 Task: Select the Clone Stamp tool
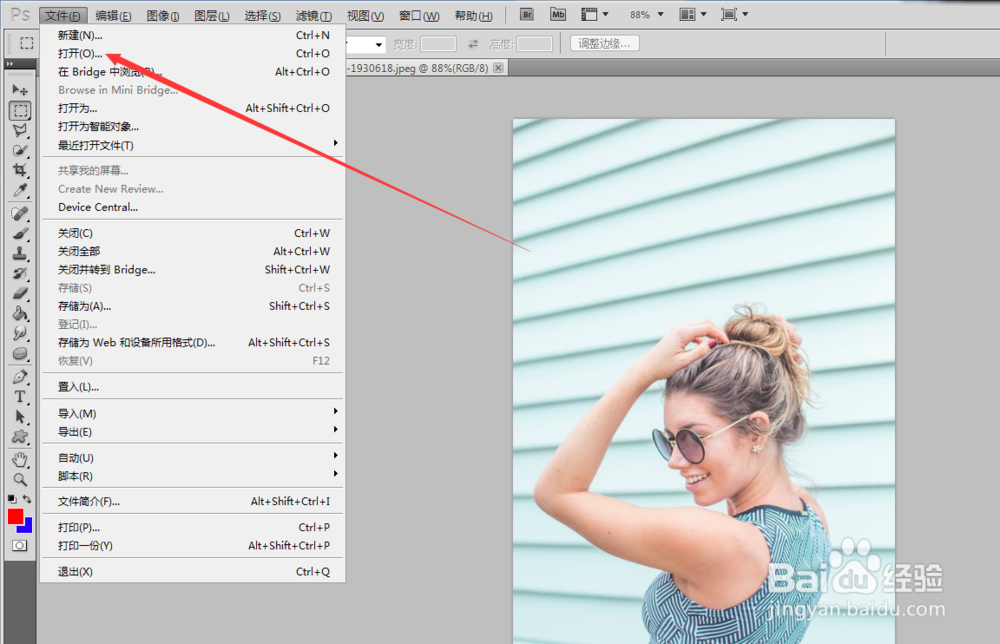20,253
